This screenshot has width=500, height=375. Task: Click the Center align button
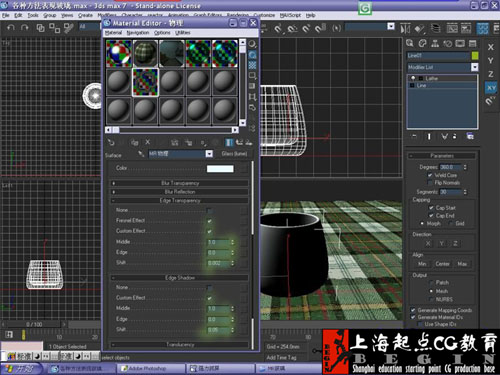(x=442, y=264)
